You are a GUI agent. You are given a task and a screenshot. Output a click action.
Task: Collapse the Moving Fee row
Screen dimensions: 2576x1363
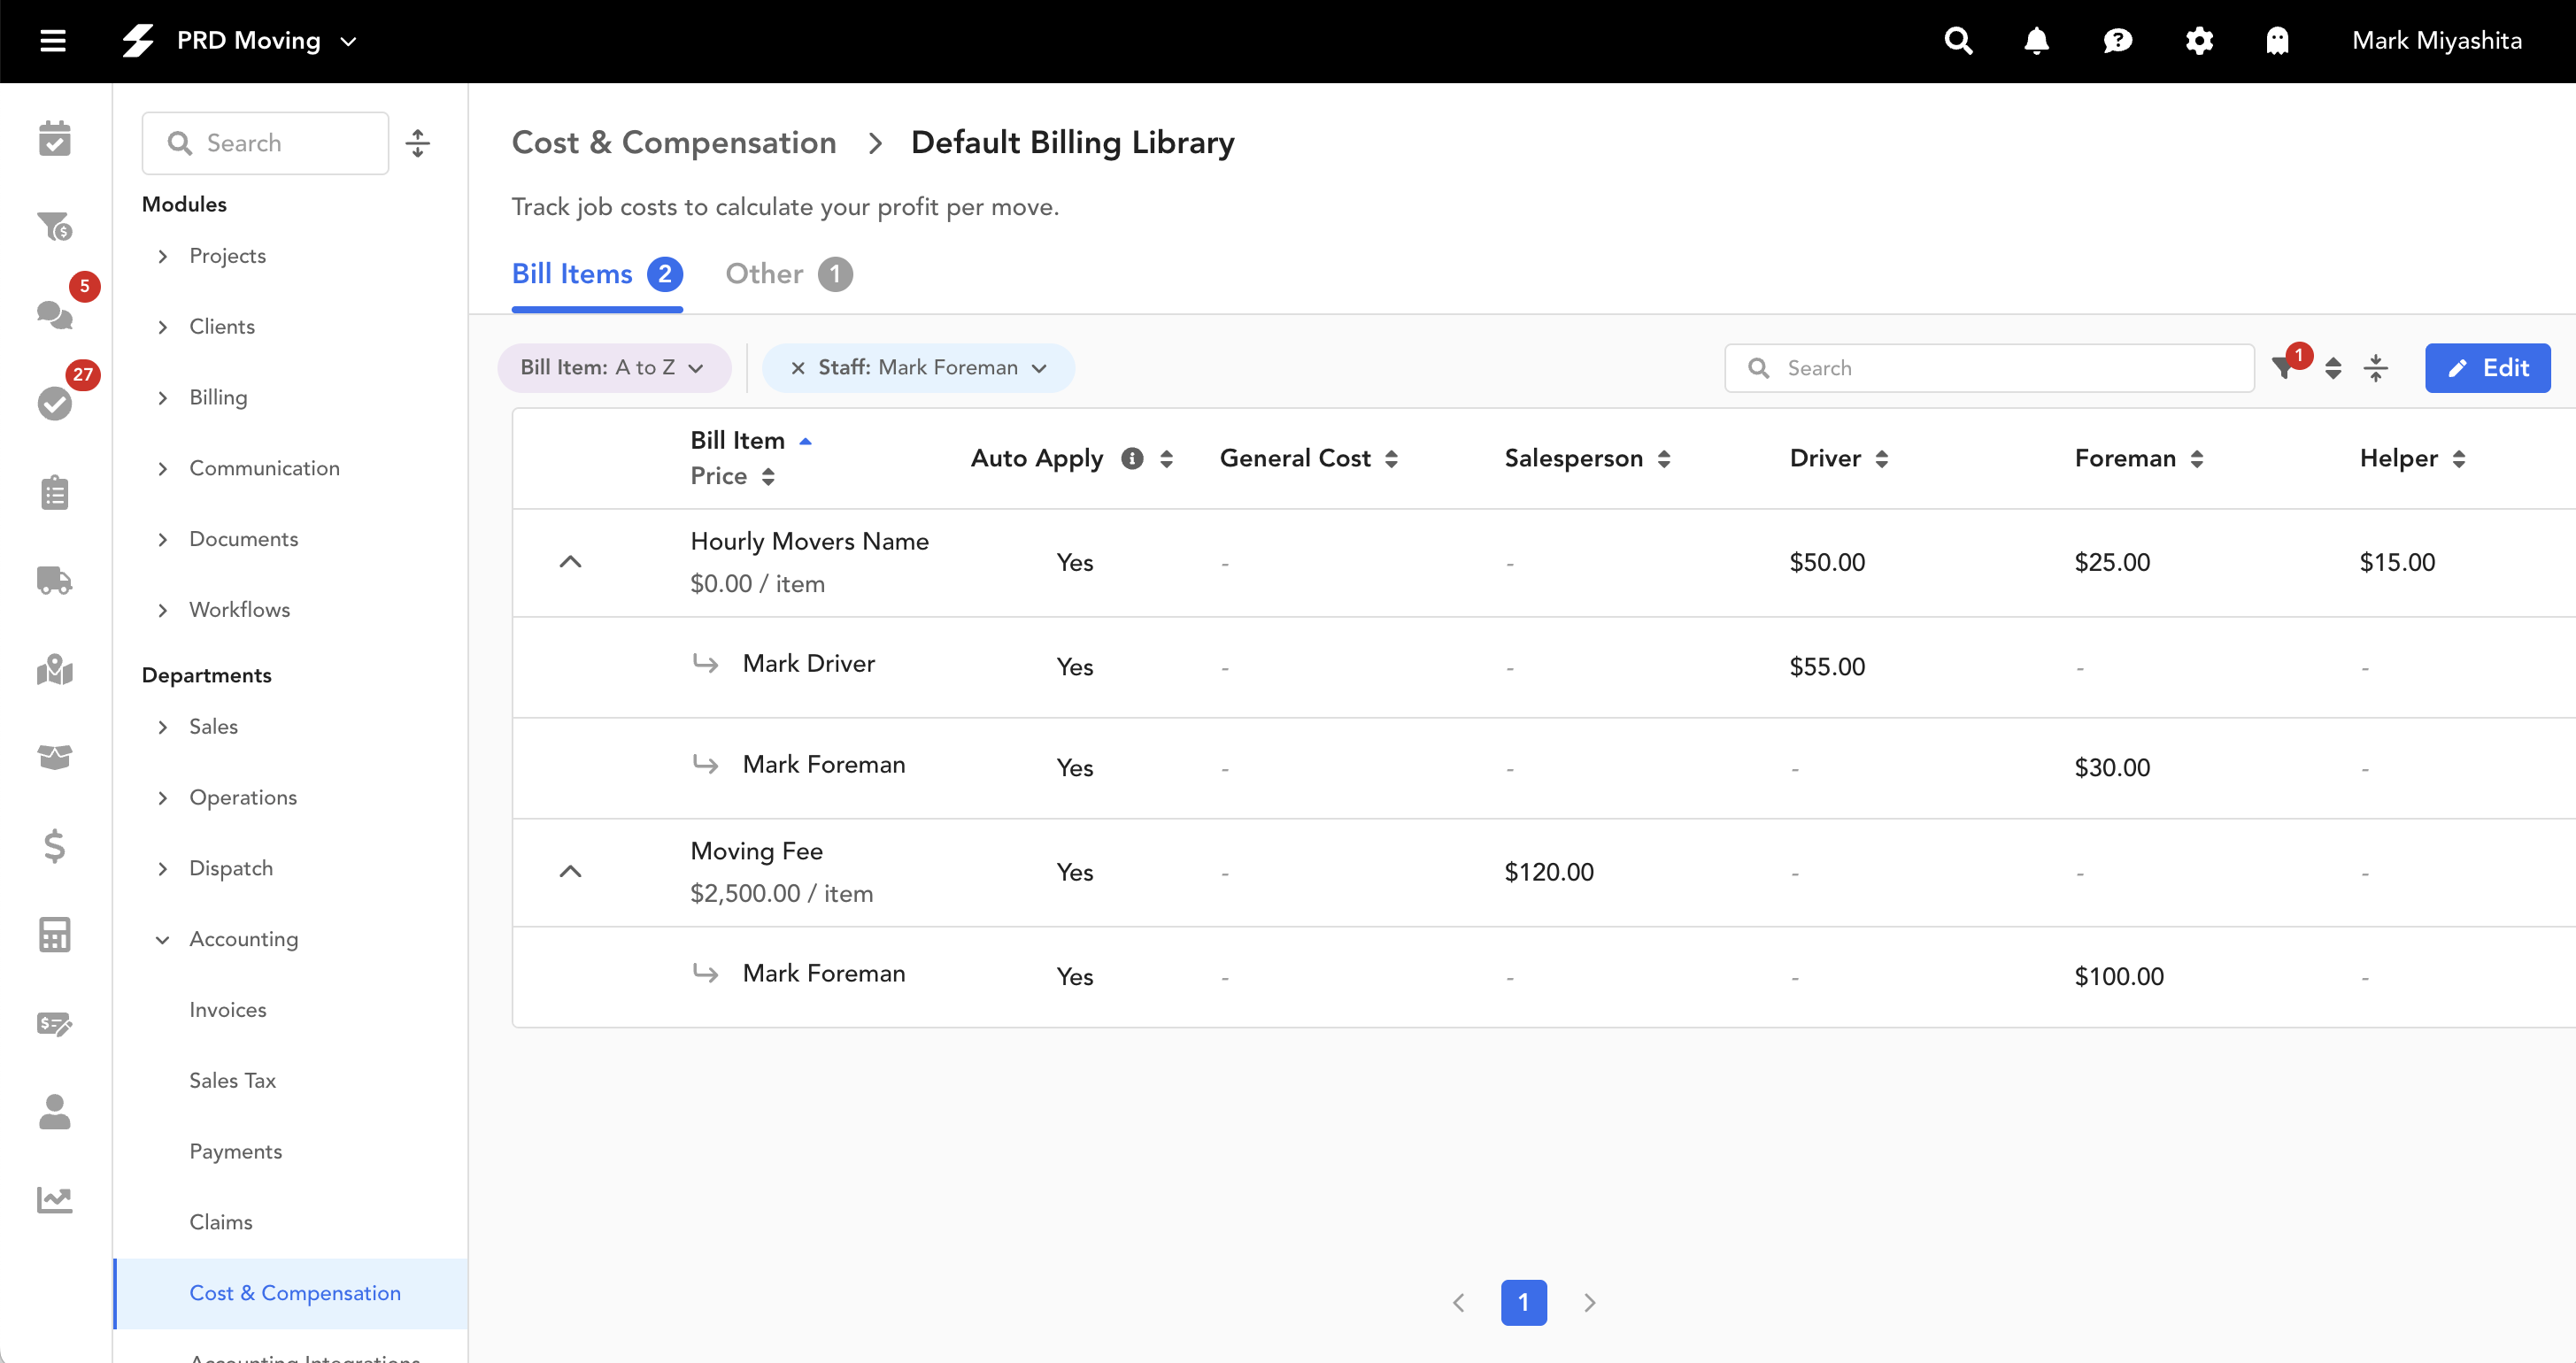coord(570,872)
